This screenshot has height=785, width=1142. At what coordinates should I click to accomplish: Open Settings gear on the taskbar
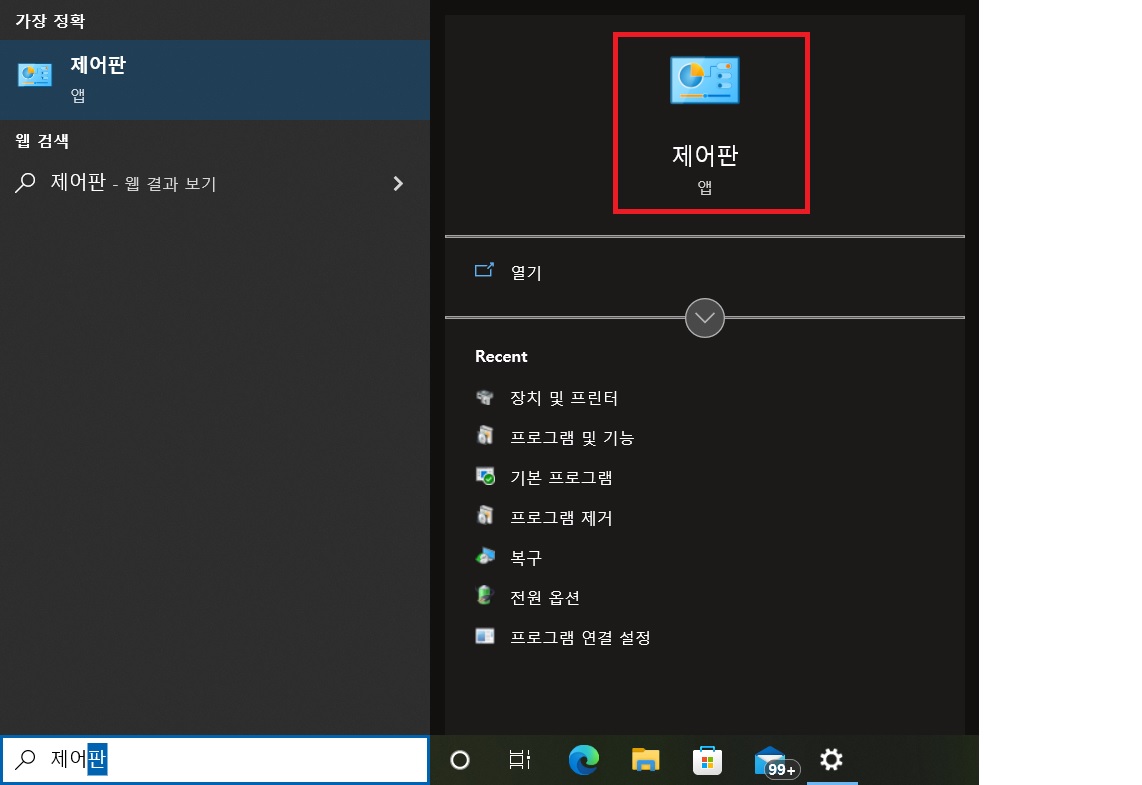tap(831, 760)
